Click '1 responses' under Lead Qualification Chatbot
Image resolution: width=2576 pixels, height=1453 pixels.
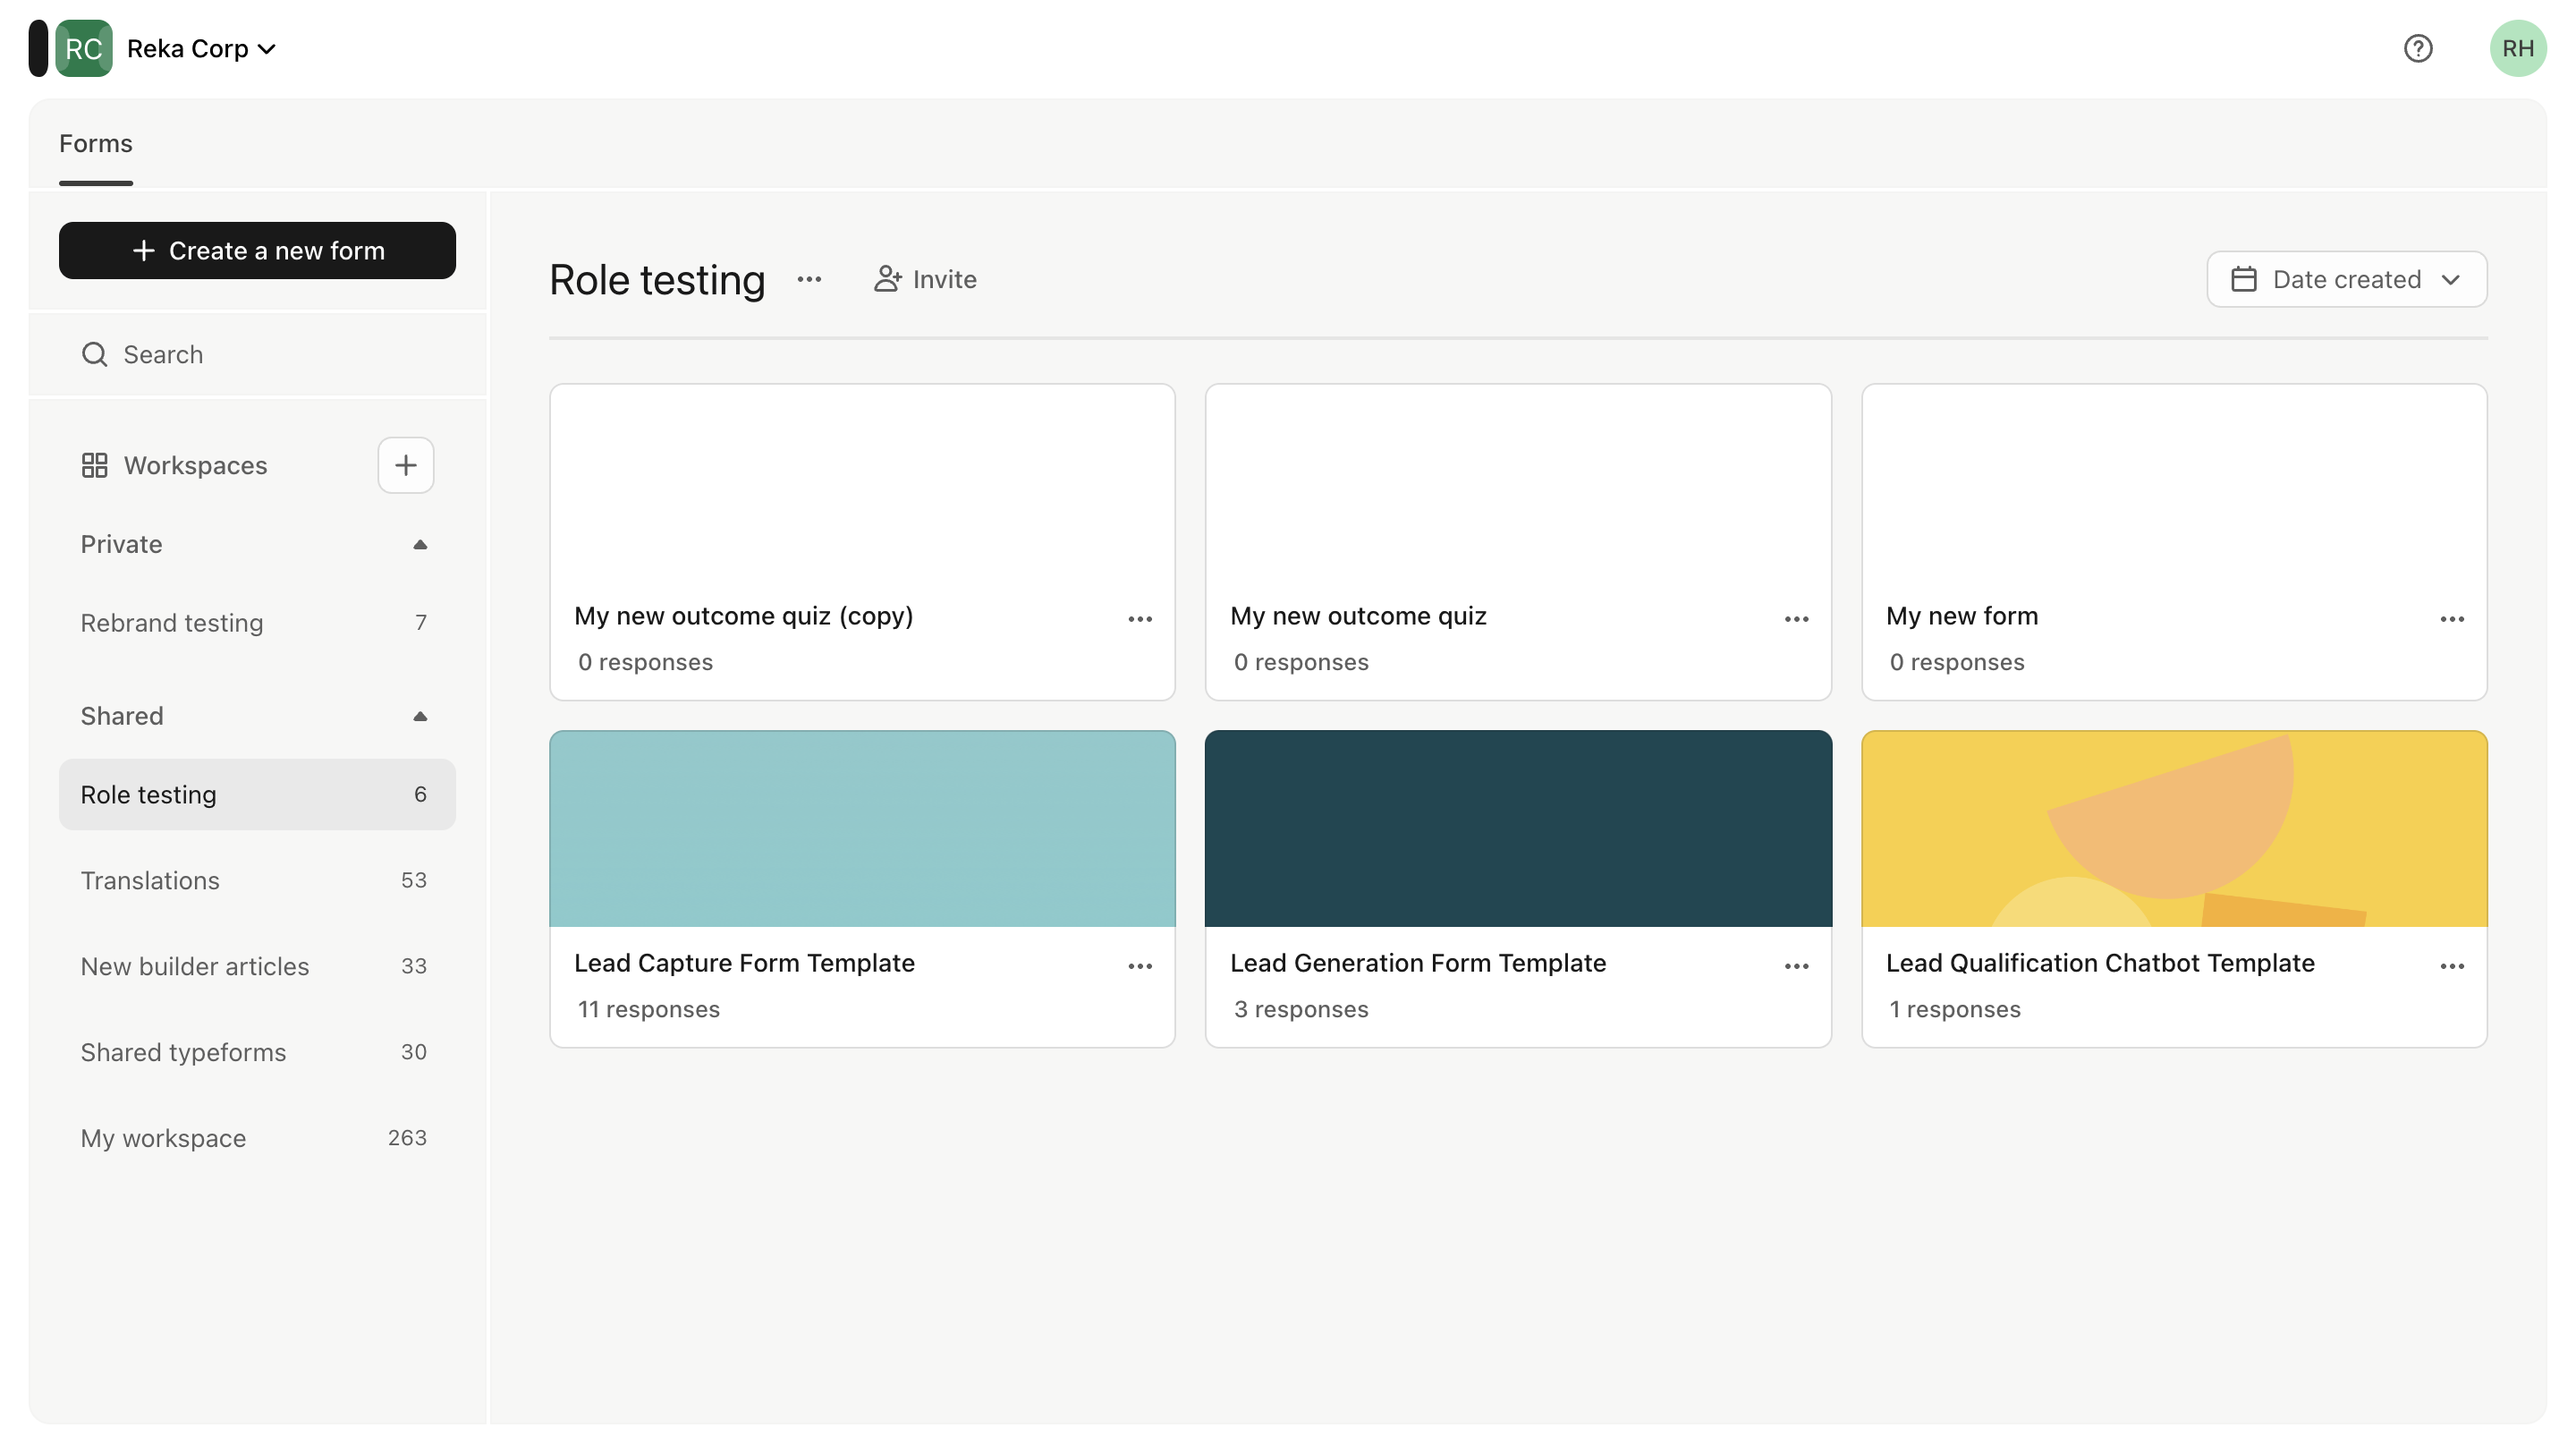click(x=1955, y=1009)
